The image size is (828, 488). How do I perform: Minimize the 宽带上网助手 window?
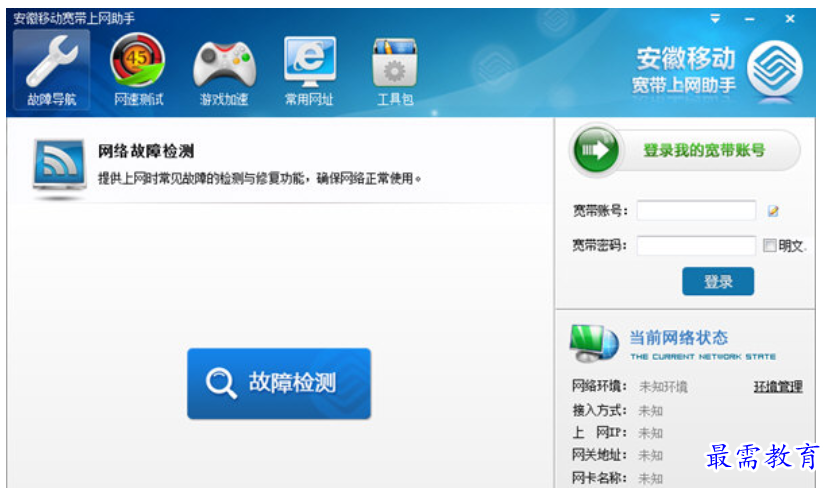point(749,19)
